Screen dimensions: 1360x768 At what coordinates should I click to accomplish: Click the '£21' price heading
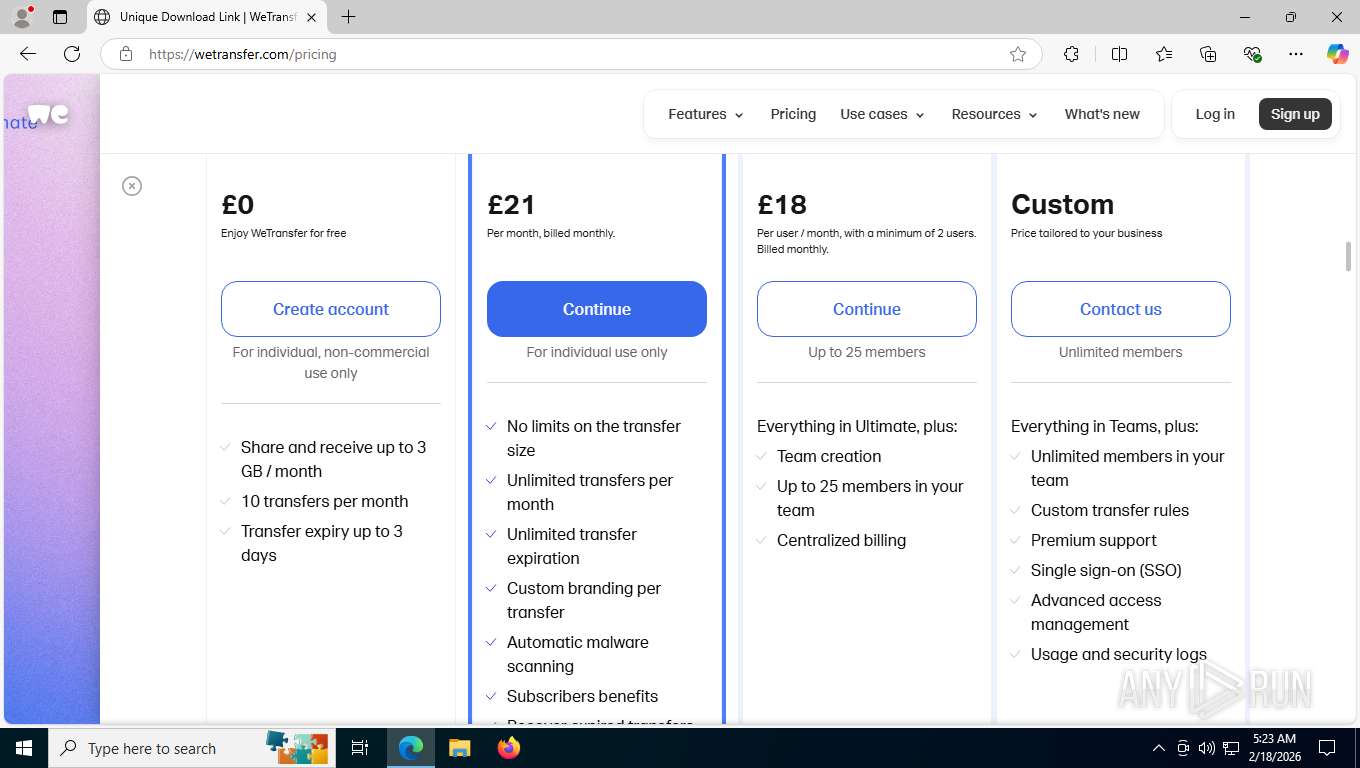pyautogui.click(x=512, y=204)
